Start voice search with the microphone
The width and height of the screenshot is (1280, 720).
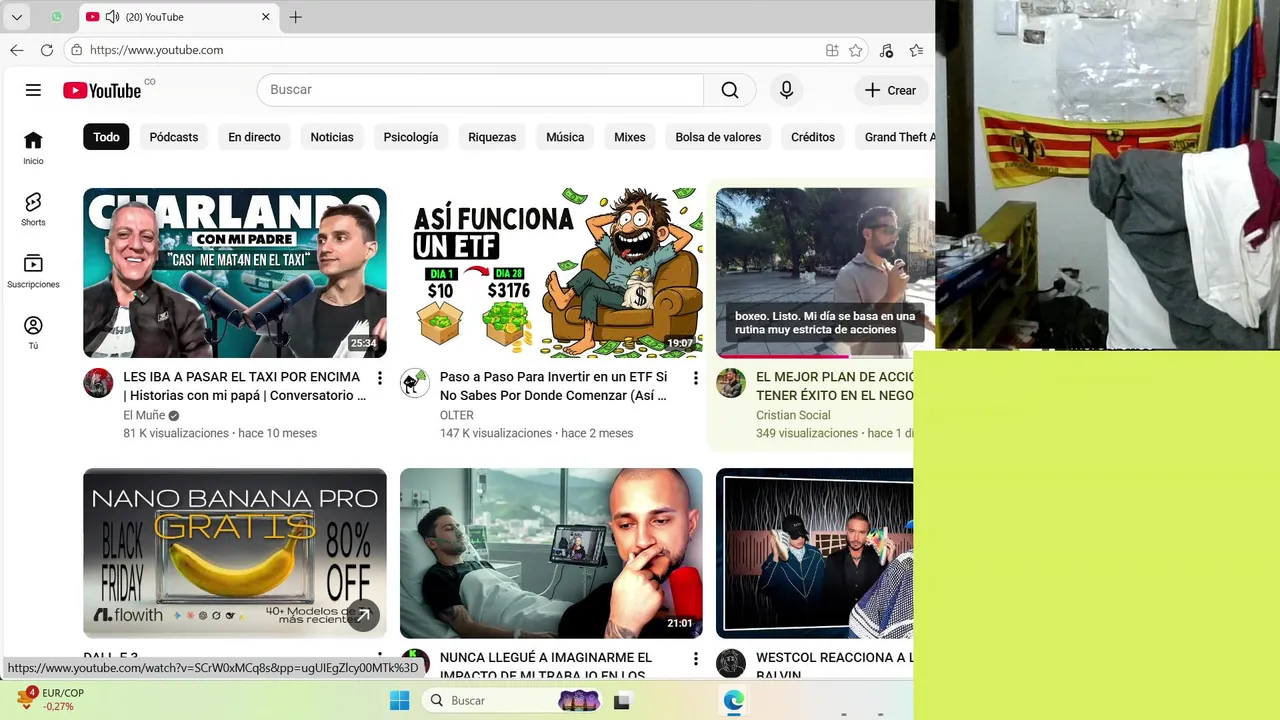(x=787, y=90)
